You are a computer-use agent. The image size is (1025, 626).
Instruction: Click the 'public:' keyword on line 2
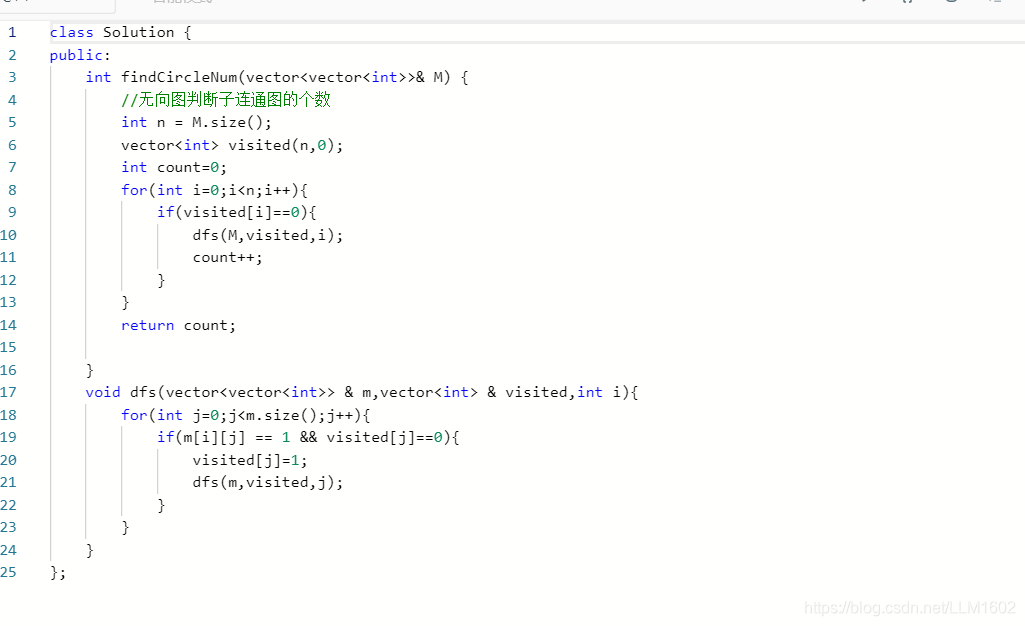pos(80,56)
